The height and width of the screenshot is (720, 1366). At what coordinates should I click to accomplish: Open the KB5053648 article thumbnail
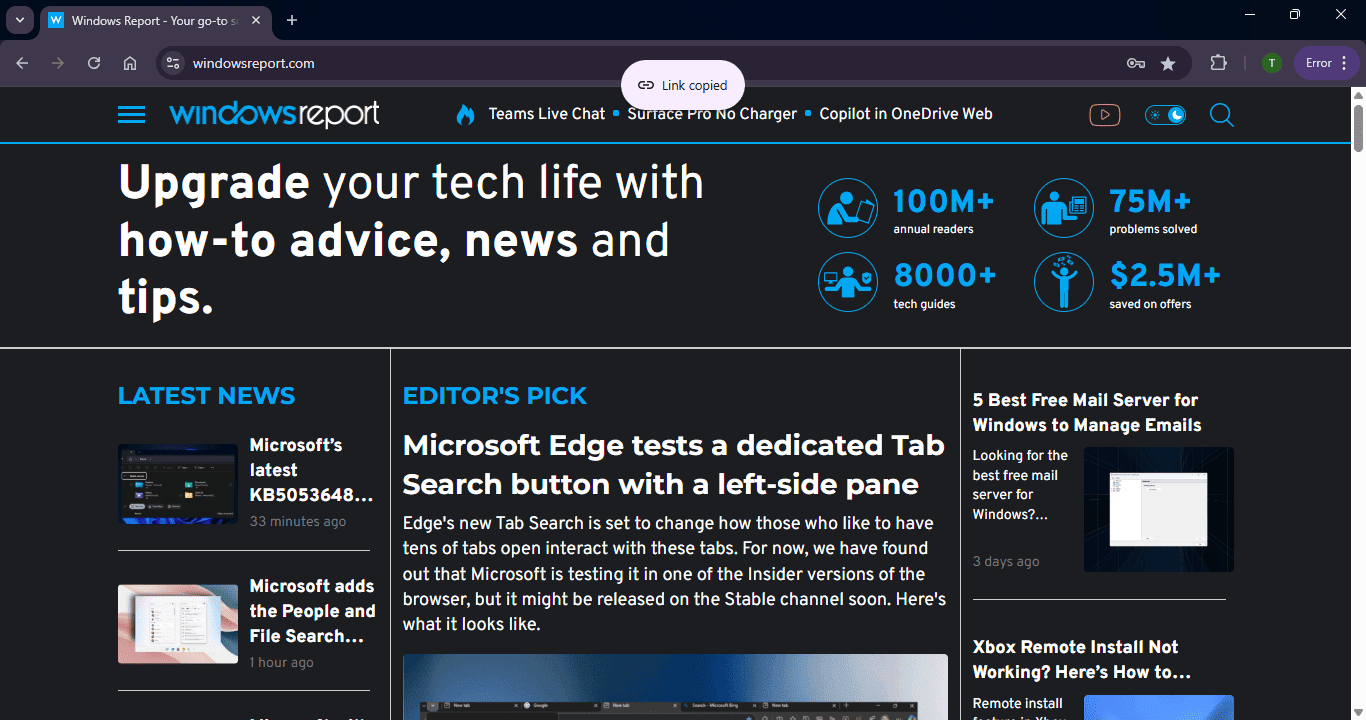click(178, 484)
